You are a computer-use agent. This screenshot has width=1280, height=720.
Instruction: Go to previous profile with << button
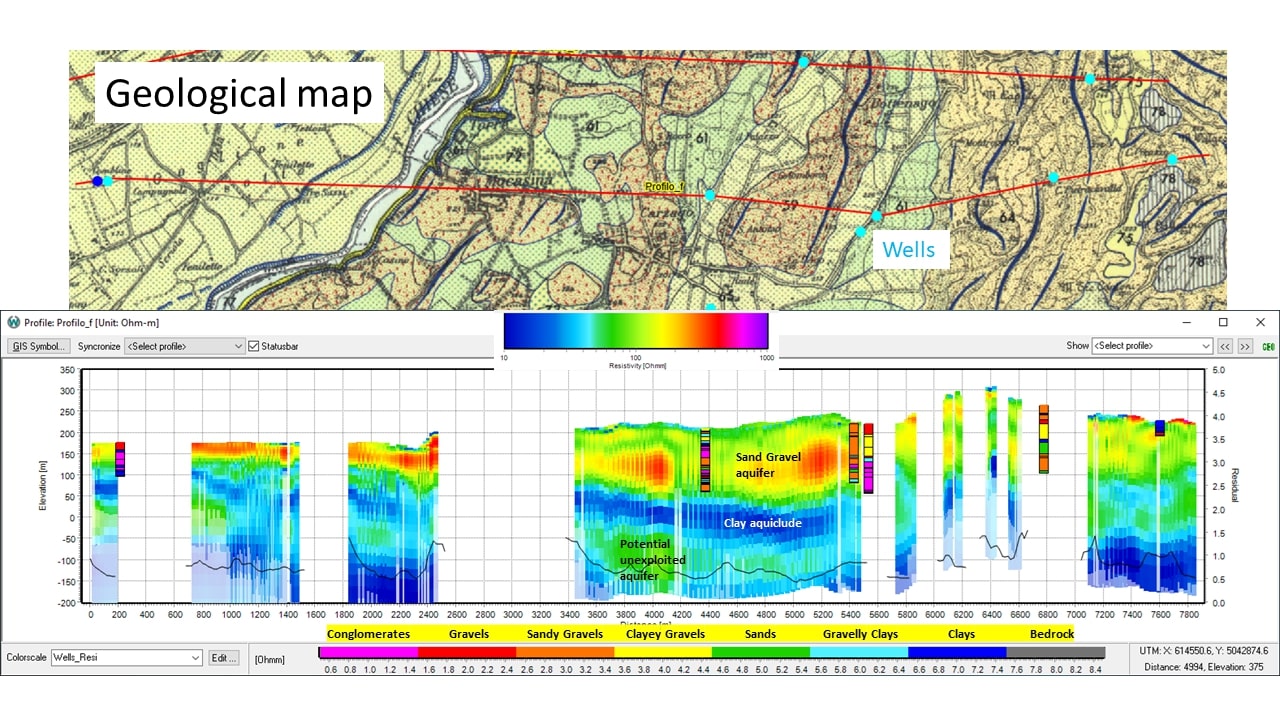coord(1224,346)
